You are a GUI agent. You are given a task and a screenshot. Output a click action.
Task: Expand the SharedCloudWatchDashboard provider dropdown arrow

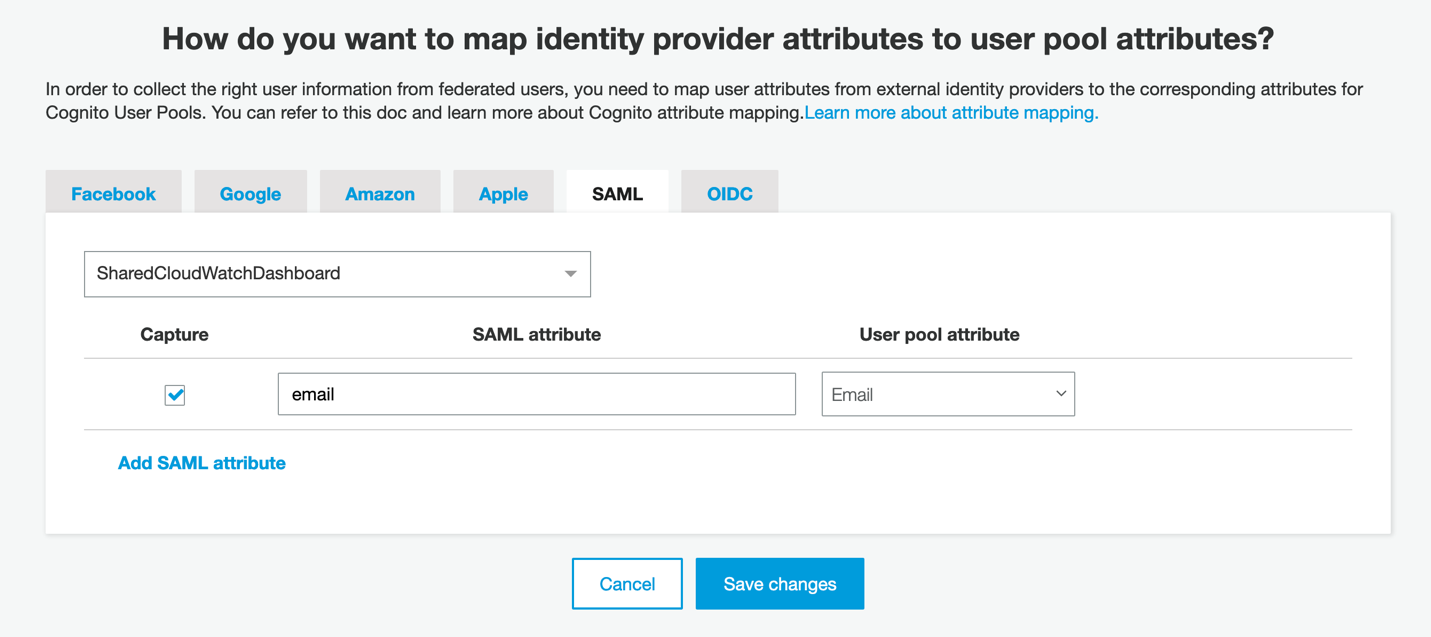pyautogui.click(x=570, y=273)
